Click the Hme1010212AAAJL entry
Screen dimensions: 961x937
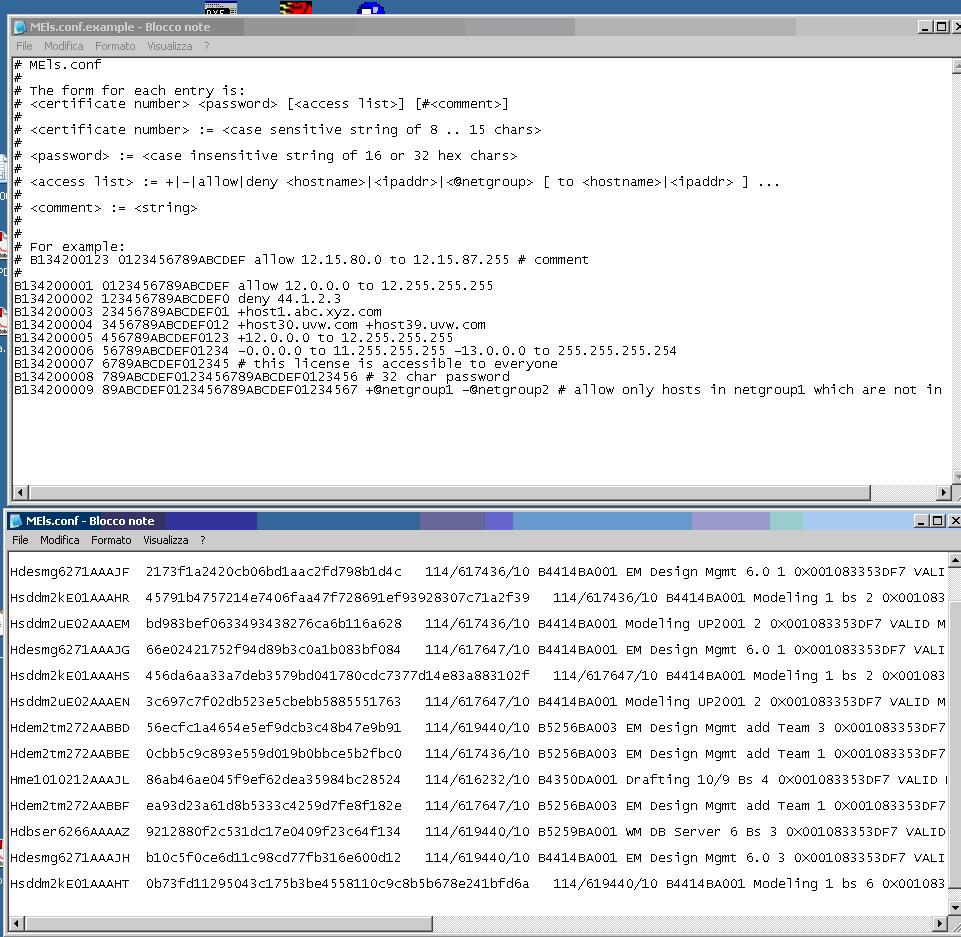tap(477, 780)
